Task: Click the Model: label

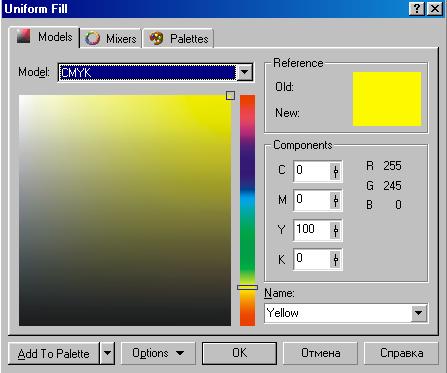Action: tap(34, 72)
